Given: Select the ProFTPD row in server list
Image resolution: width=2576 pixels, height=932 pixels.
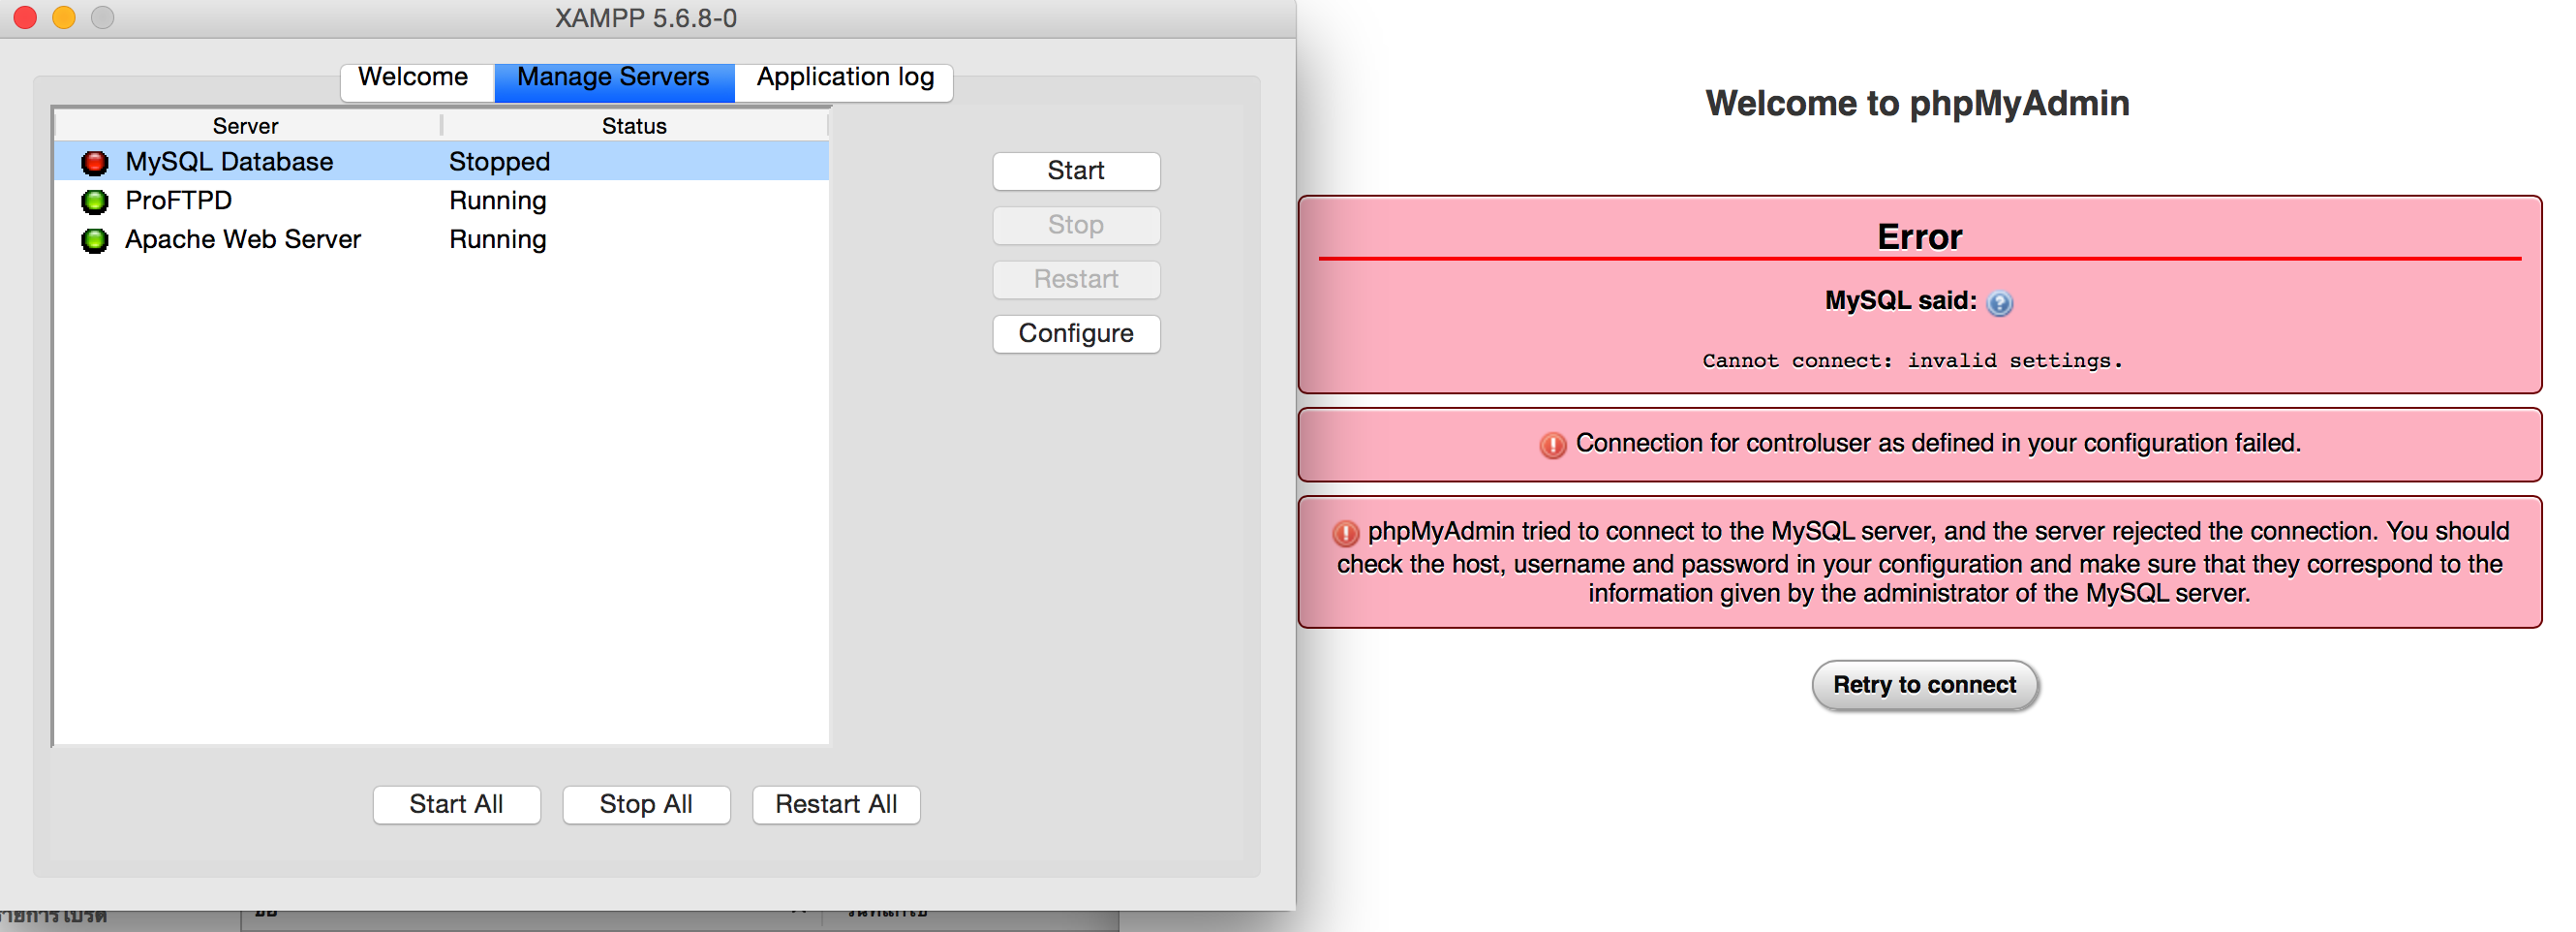Looking at the screenshot, I should (441, 201).
